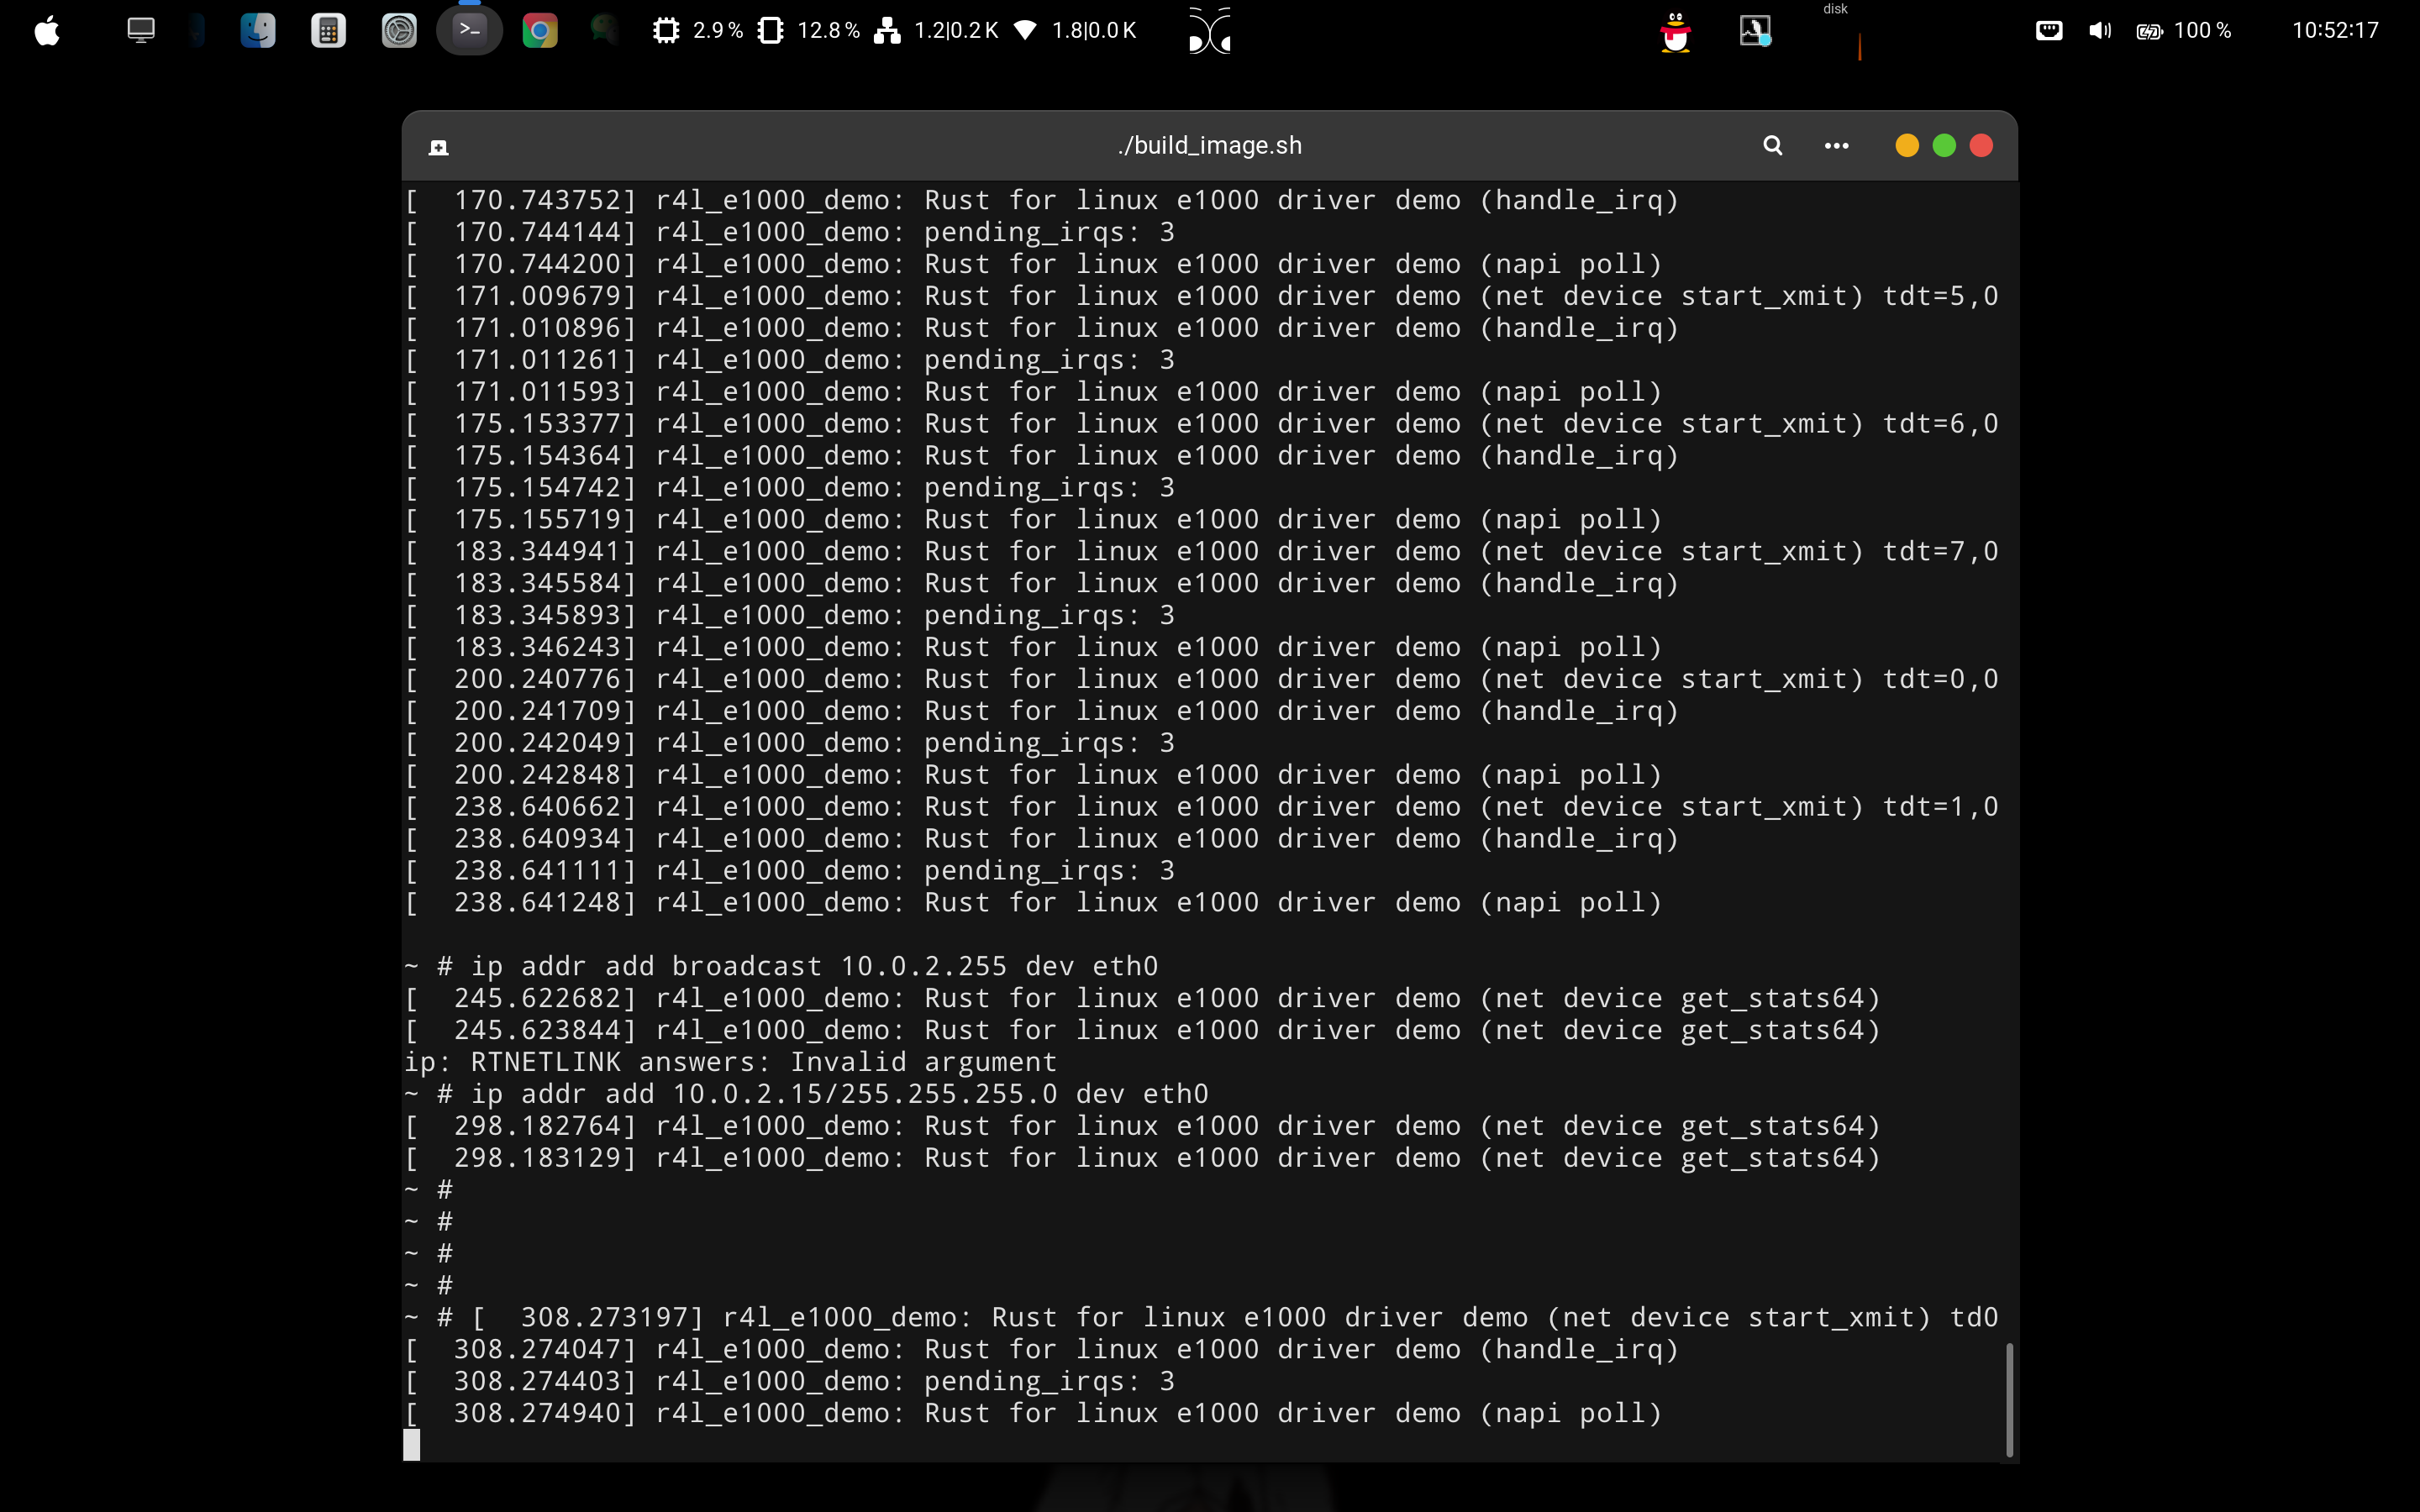Click the butterfly logo in top panel

click(1209, 31)
